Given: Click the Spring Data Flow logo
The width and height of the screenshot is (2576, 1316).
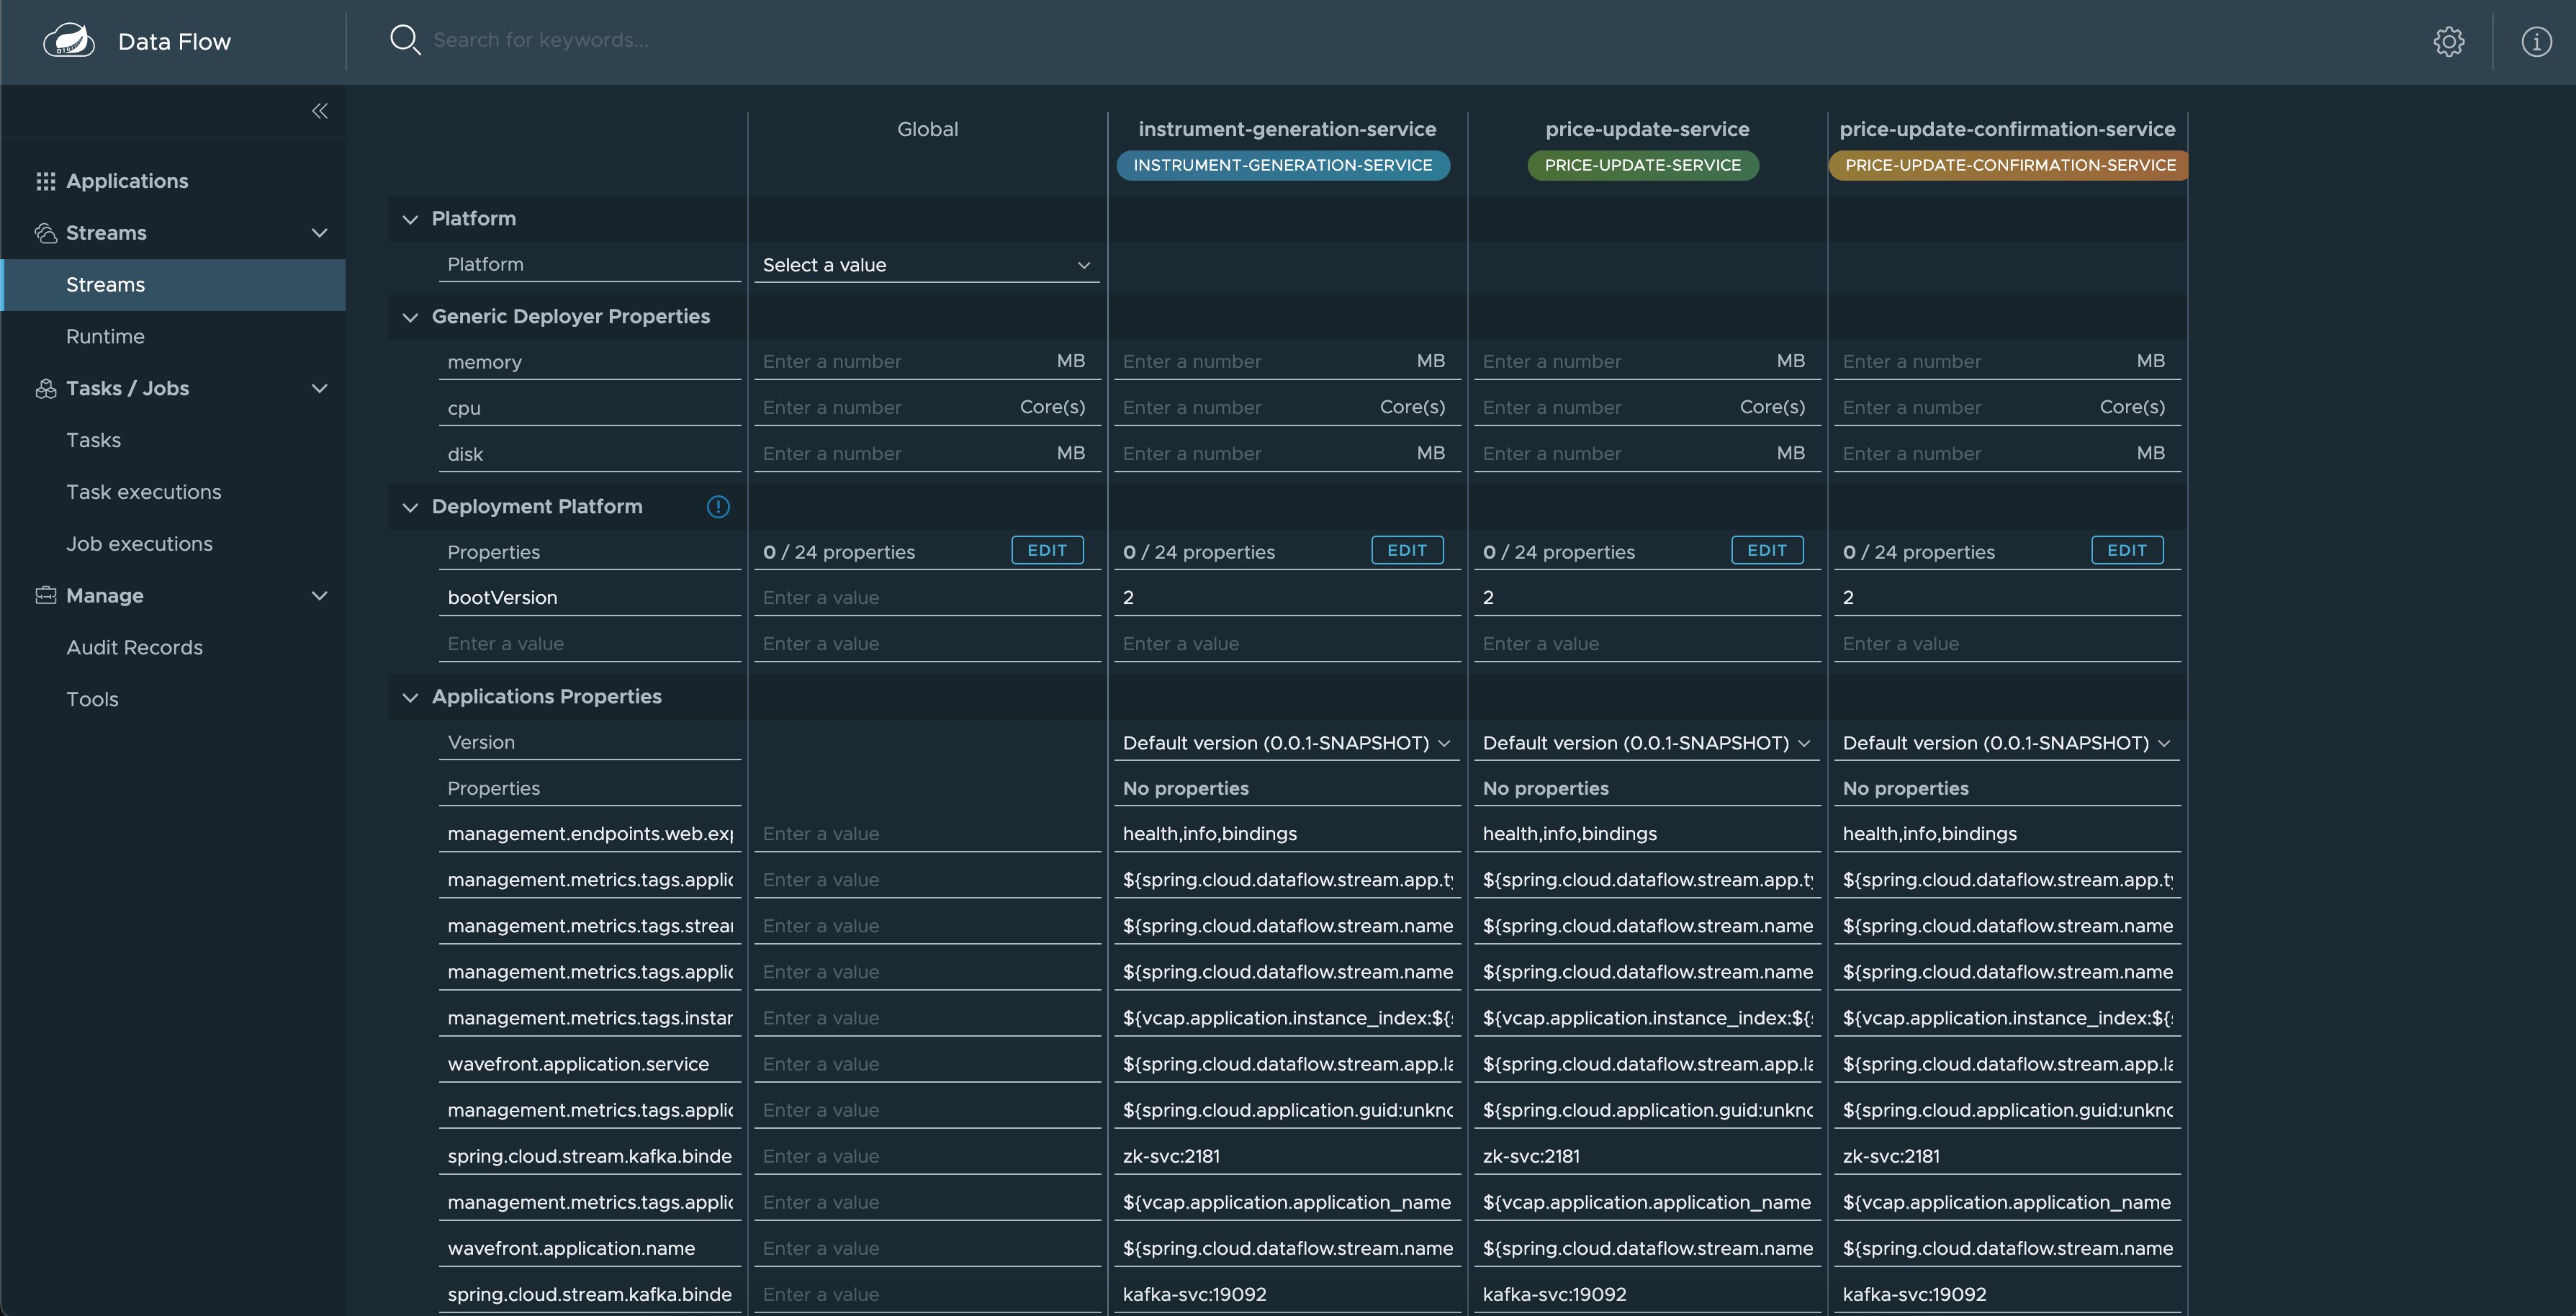Looking at the screenshot, I should pyautogui.click(x=68, y=39).
